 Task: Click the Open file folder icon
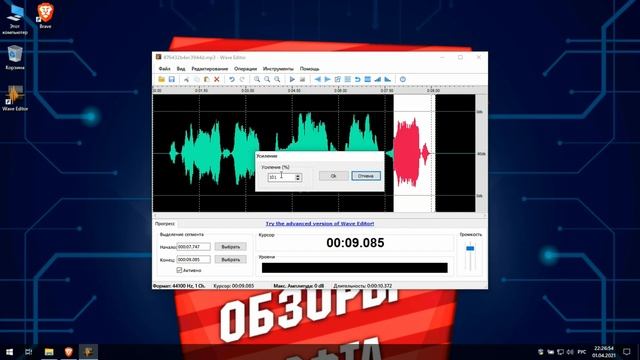(162, 79)
